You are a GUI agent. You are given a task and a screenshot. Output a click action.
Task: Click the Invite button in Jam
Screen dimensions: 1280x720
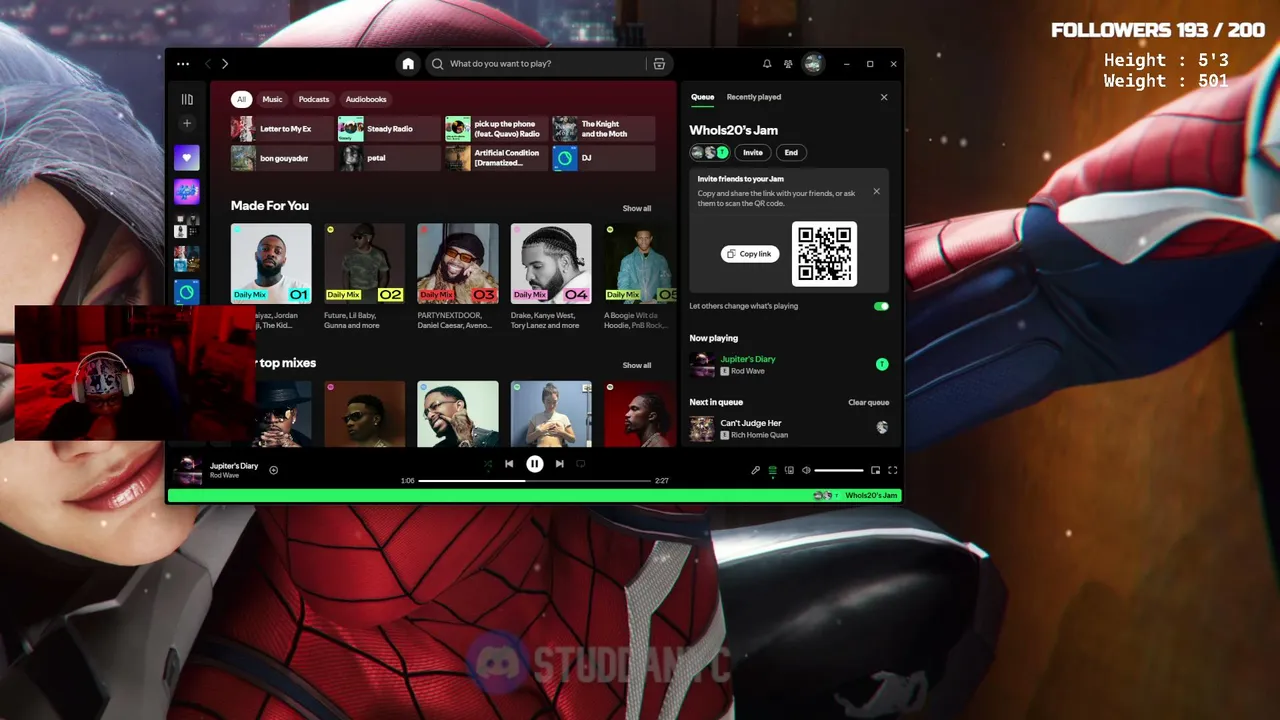click(x=753, y=152)
